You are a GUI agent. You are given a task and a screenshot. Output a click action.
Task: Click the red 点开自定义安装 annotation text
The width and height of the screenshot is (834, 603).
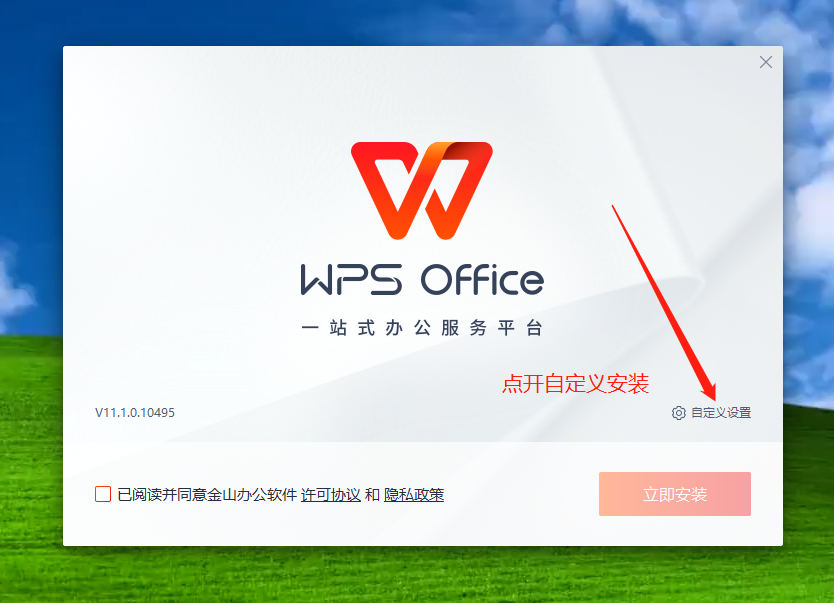576,383
